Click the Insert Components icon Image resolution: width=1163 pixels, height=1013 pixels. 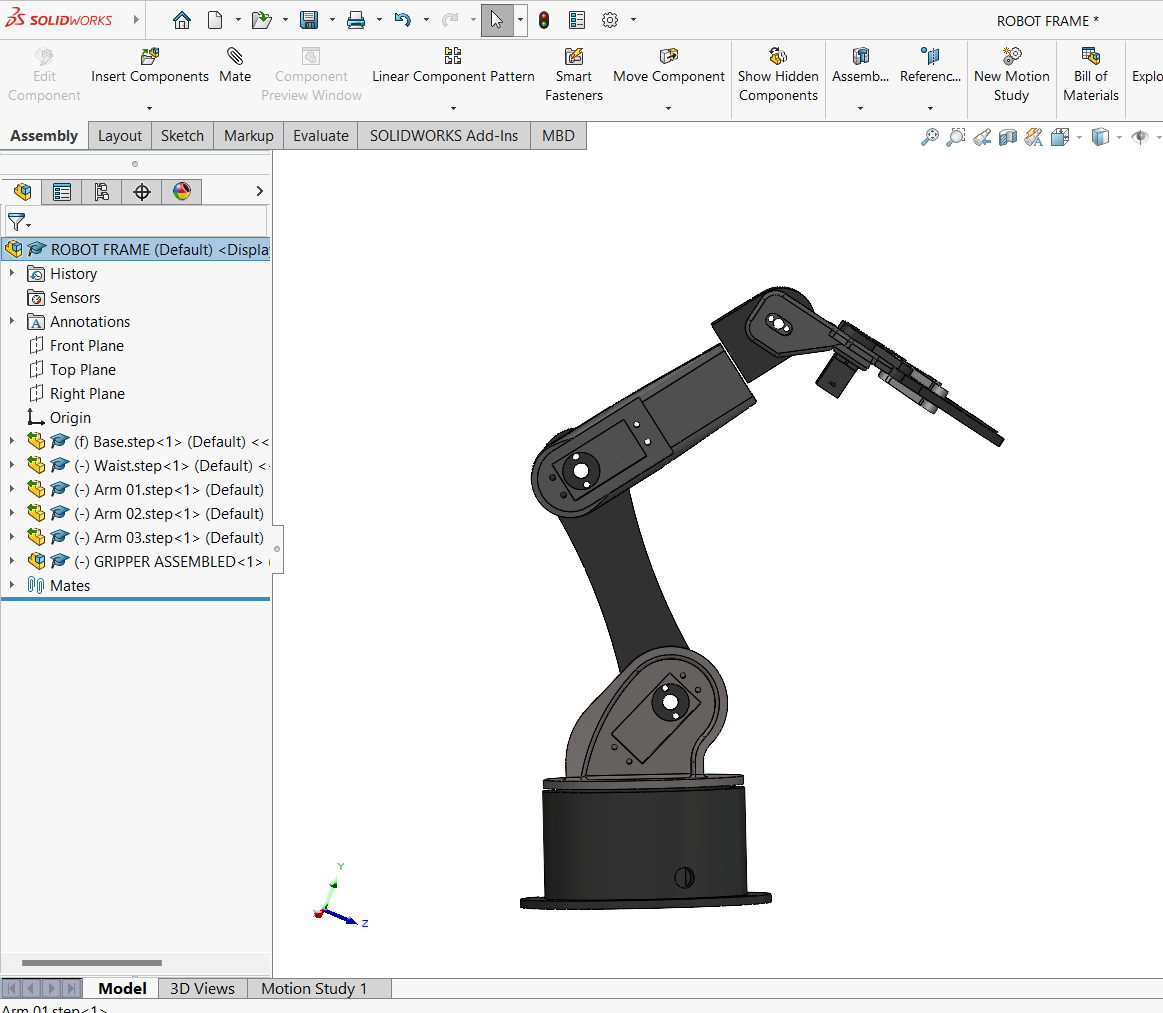[150, 56]
